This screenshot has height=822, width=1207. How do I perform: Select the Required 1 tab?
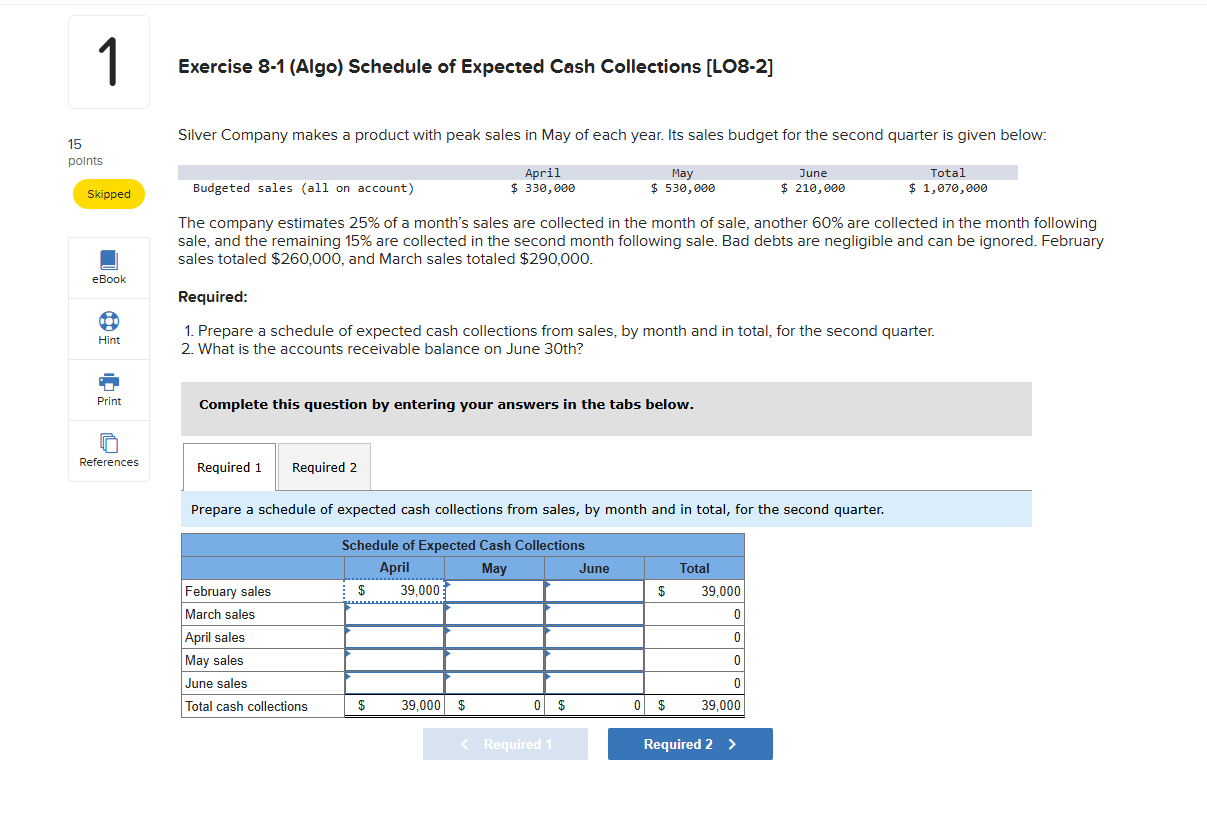pos(228,466)
